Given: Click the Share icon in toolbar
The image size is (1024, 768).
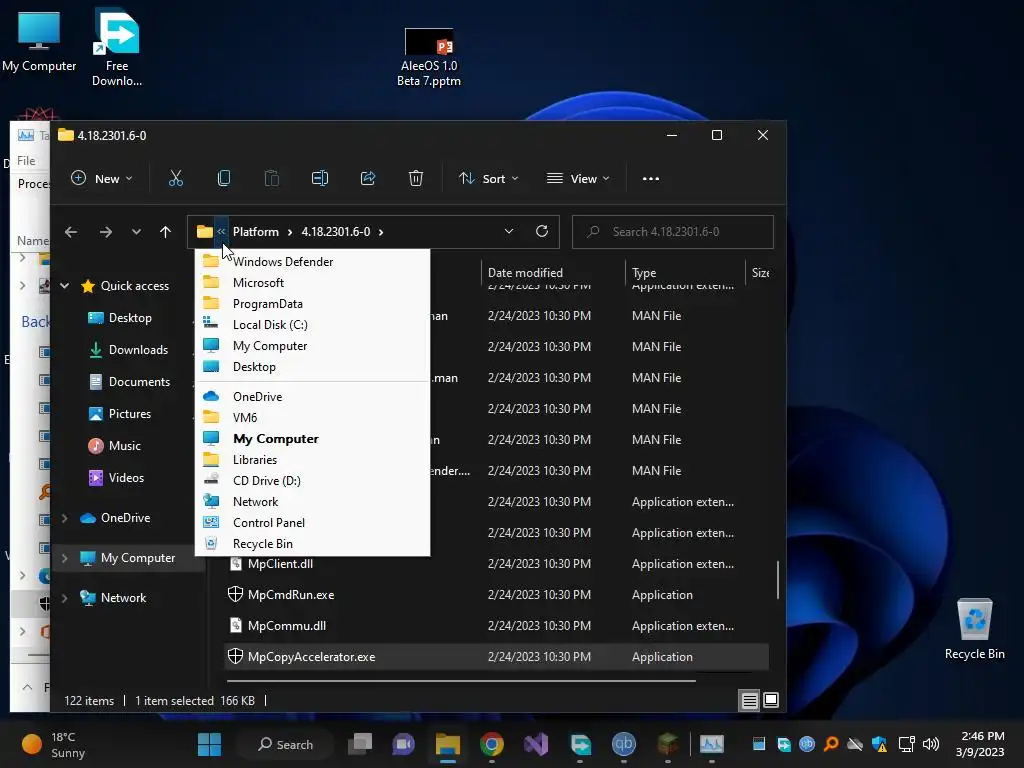Looking at the screenshot, I should pos(368,178).
